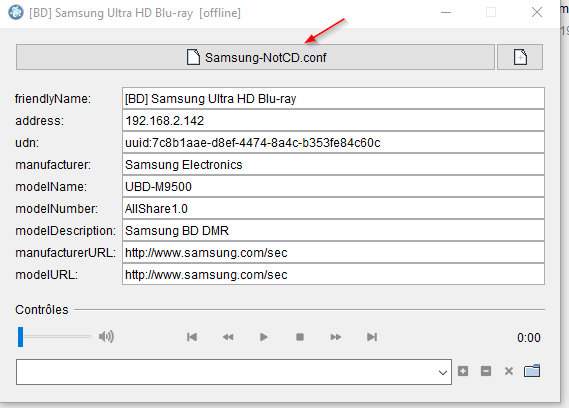The image size is (569, 408).
Task: Click the manufacturer field Samsung Electronics
Action: (333, 164)
